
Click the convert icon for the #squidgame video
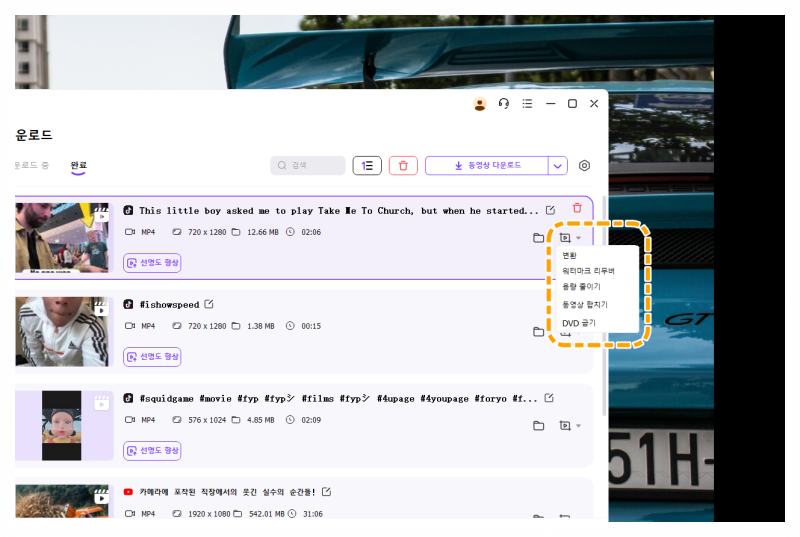(565, 425)
